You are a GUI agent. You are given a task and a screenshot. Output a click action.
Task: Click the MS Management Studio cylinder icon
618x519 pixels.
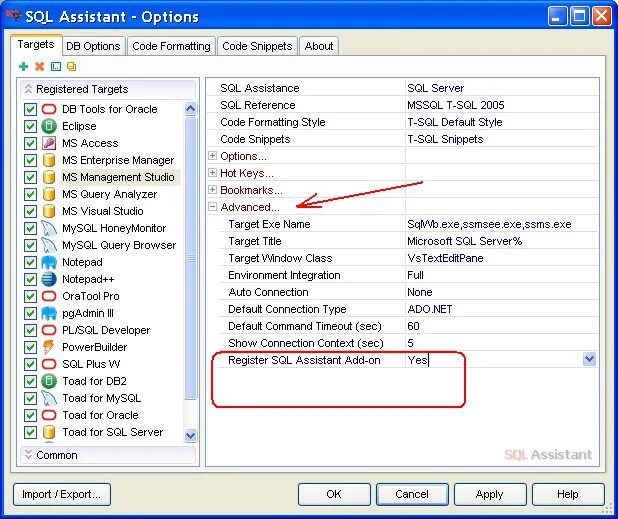(x=49, y=177)
